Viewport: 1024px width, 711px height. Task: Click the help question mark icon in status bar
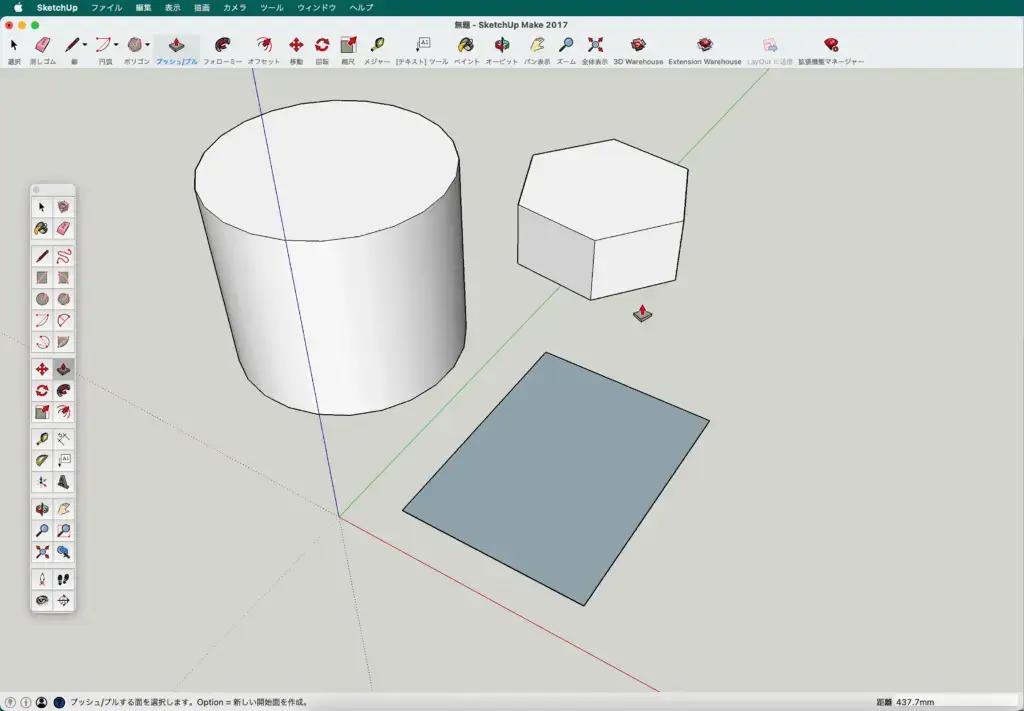click(x=59, y=703)
